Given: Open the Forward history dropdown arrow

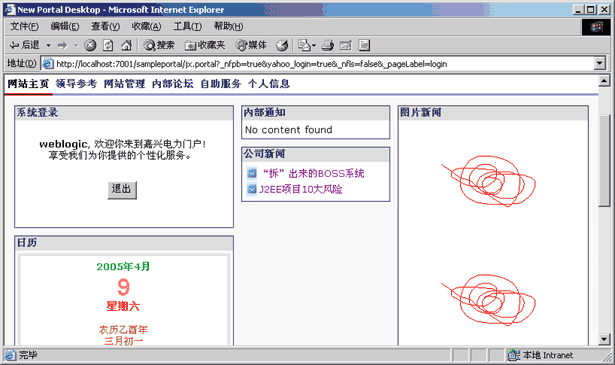Looking at the screenshot, I should point(76,45).
